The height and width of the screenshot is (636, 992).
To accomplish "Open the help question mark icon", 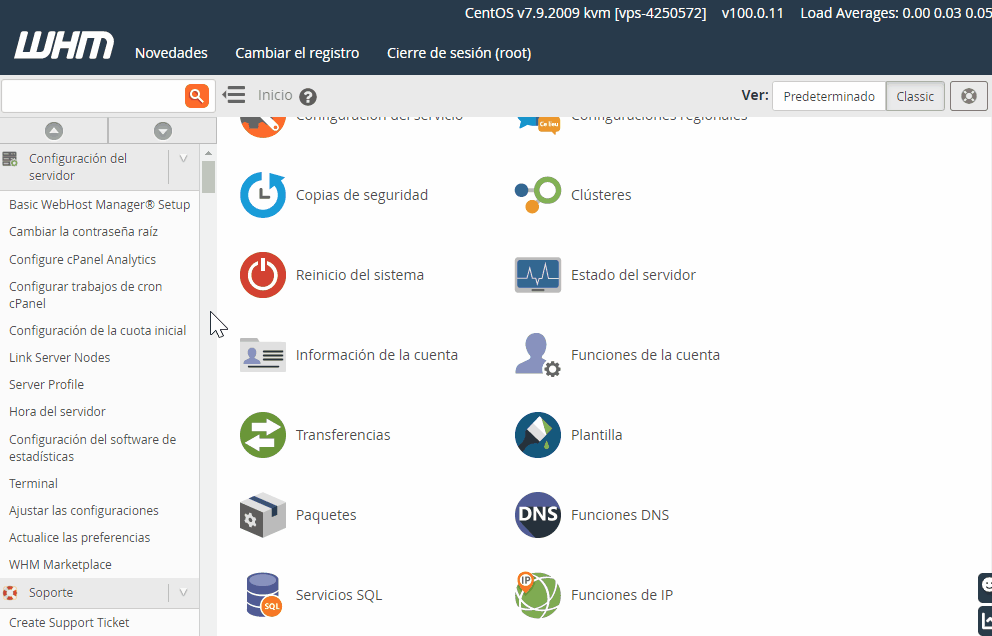I will click(x=307, y=97).
